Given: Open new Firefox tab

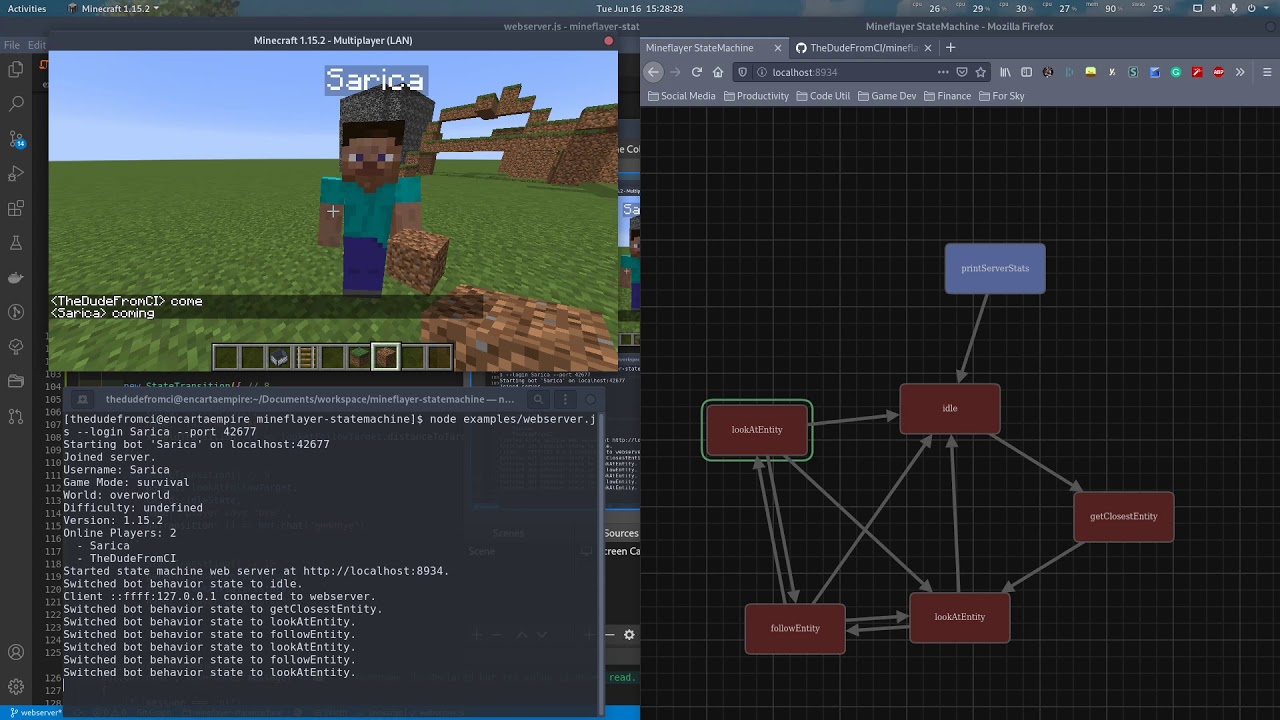Looking at the screenshot, I should click(x=950, y=47).
